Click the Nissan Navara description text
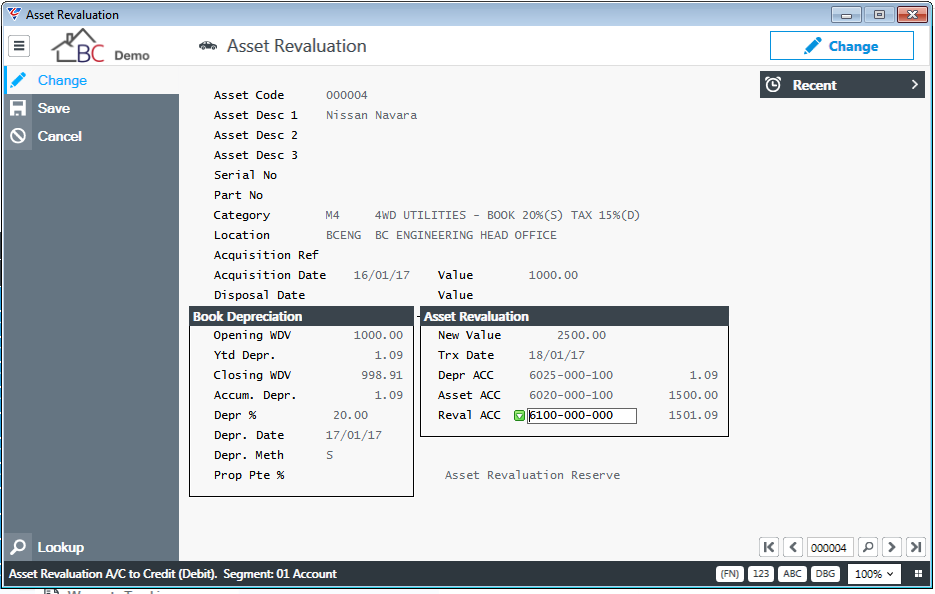The width and height of the screenshot is (935, 594). [x=371, y=115]
